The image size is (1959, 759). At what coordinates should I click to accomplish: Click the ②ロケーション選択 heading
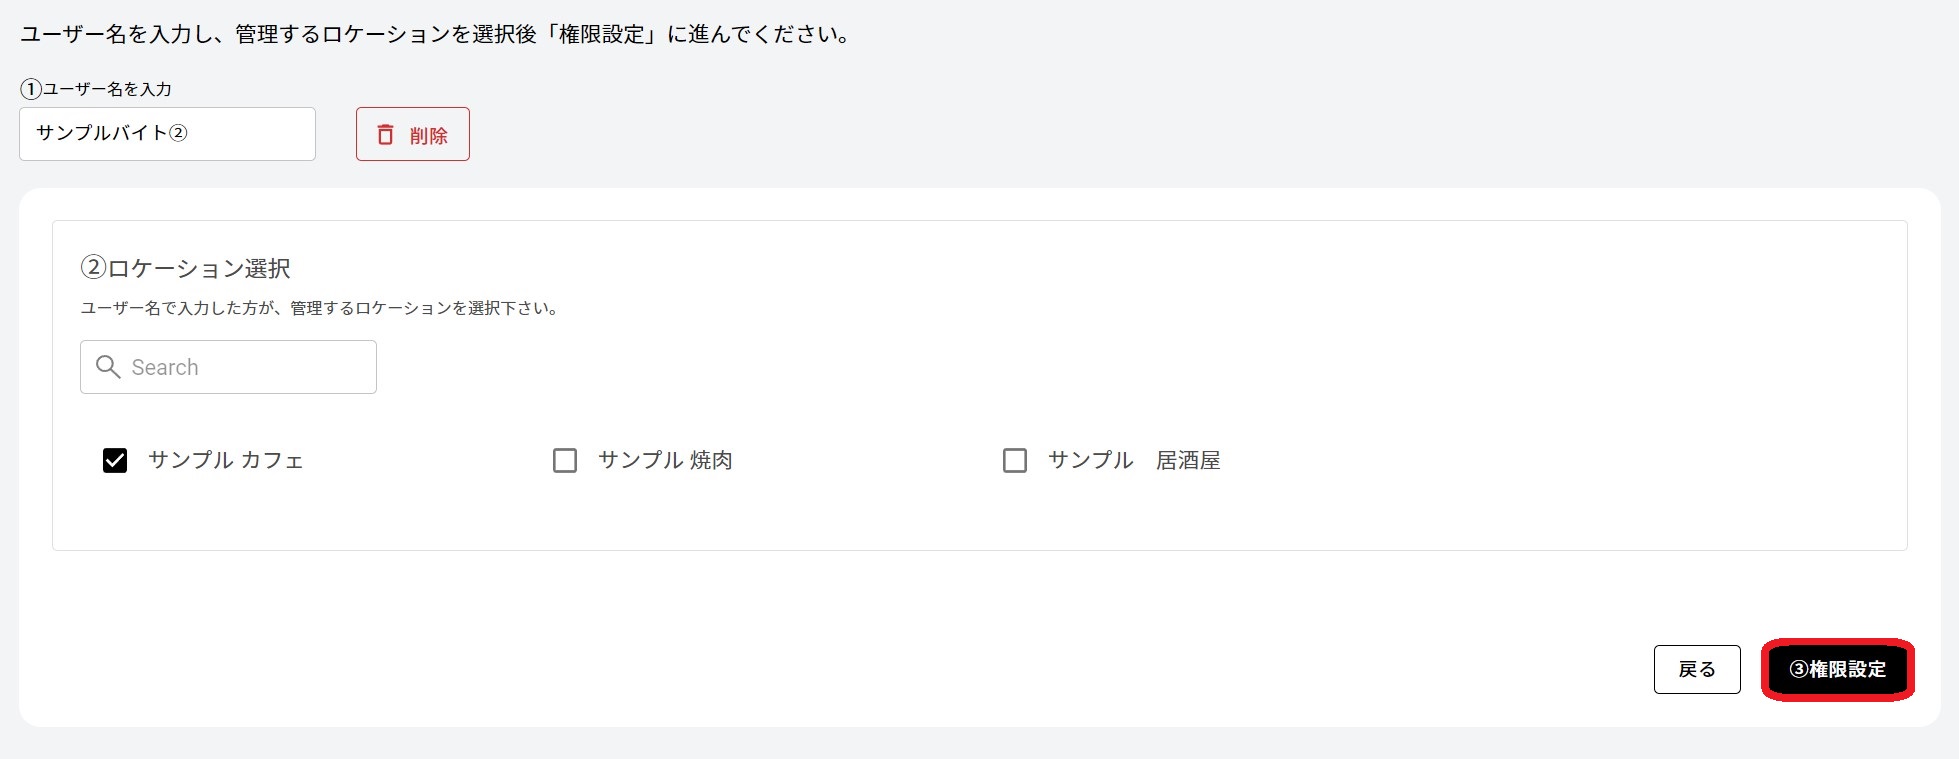click(186, 268)
